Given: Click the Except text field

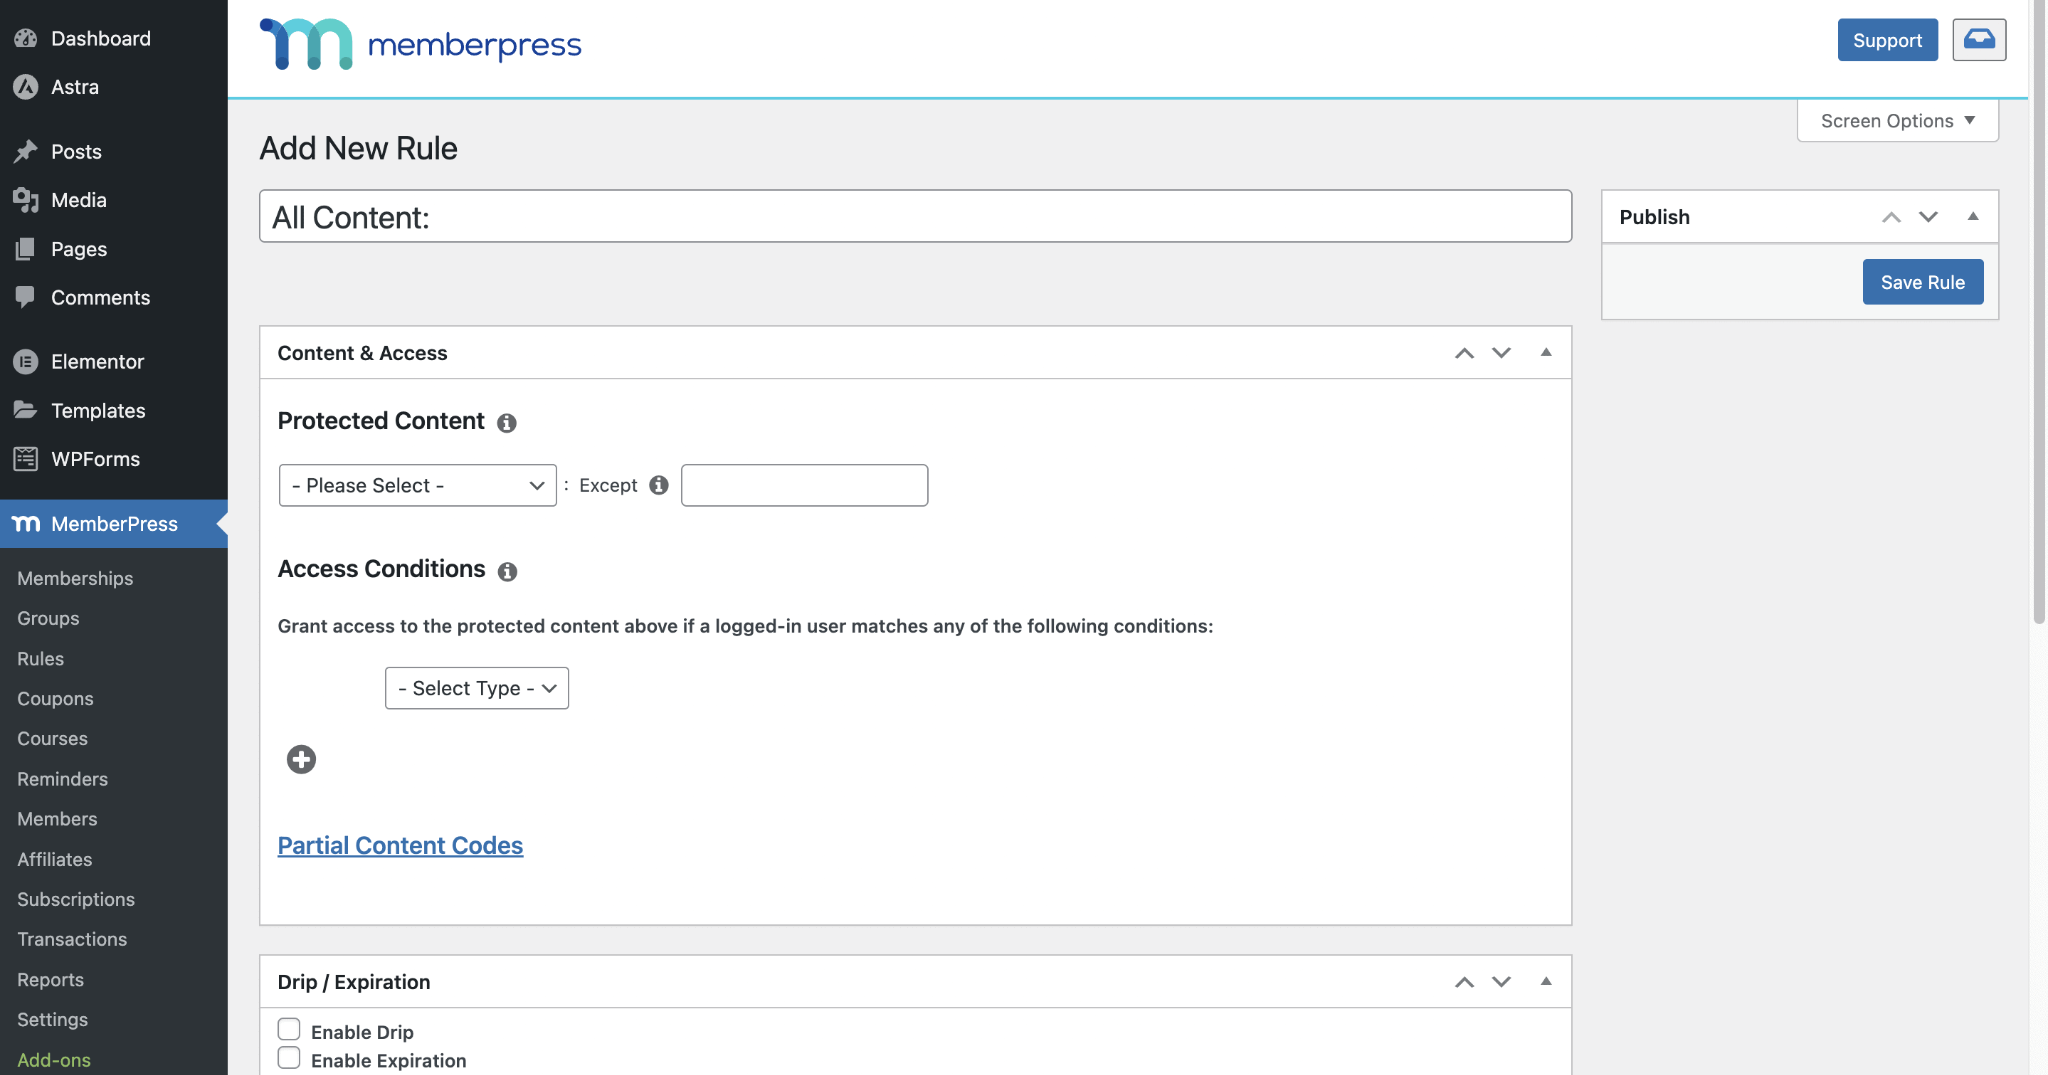Looking at the screenshot, I should pos(804,485).
